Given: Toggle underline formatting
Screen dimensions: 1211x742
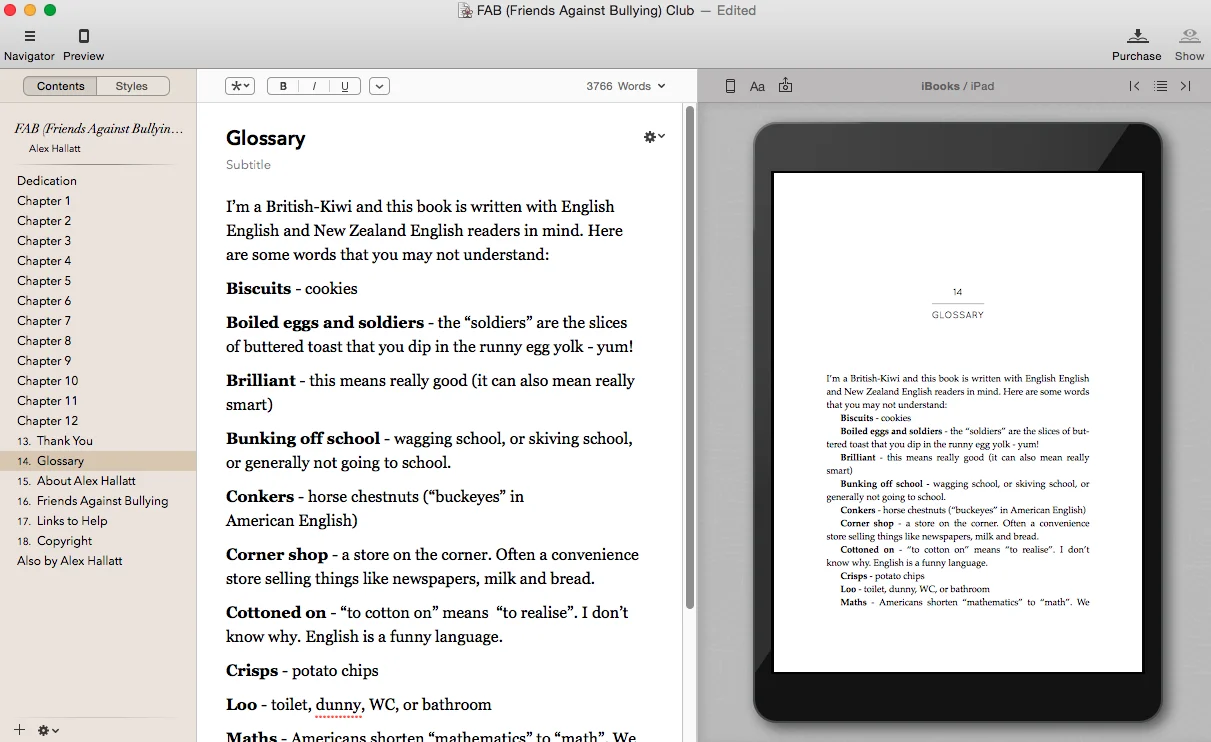Looking at the screenshot, I should point(345,86).
